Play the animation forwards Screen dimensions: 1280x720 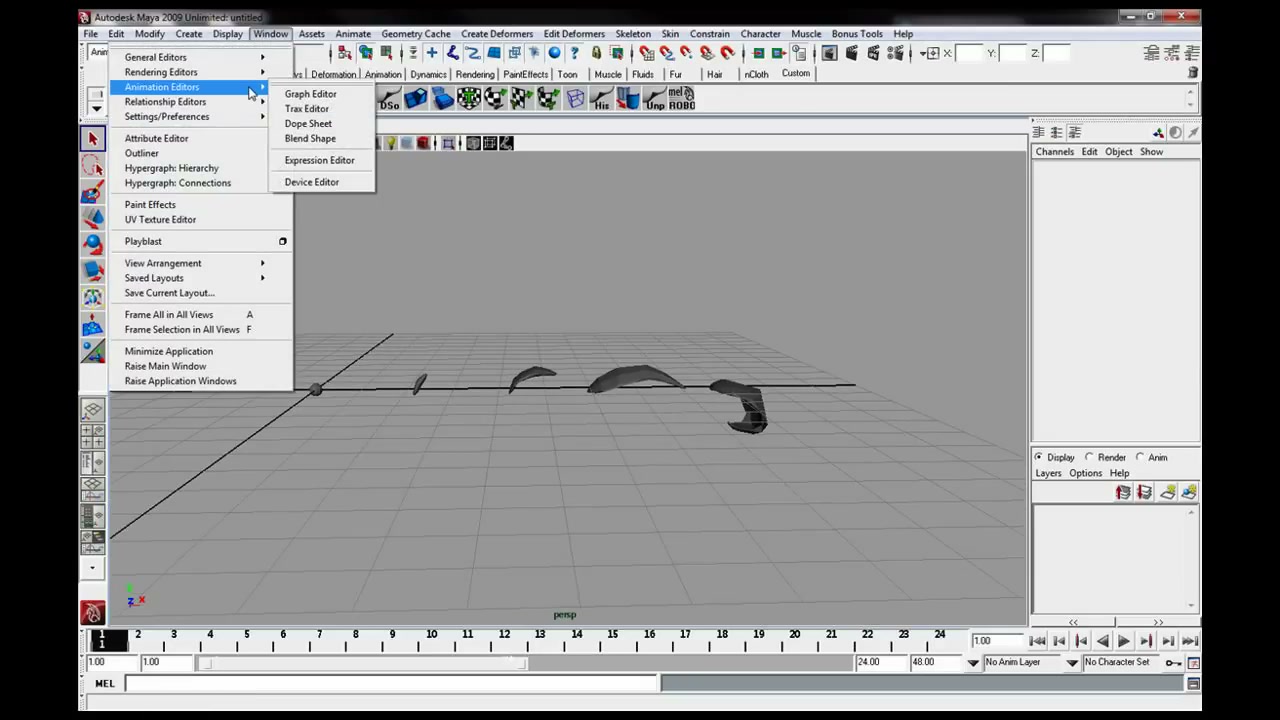click(x=1124, y=641)
